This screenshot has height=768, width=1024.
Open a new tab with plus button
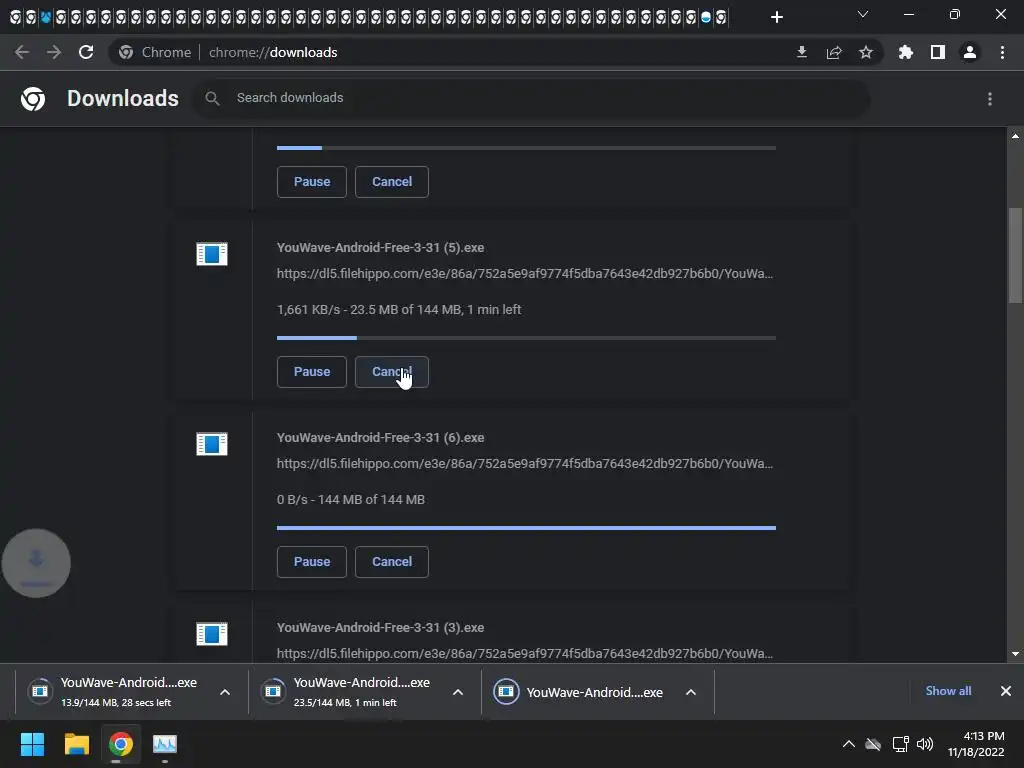[x=776, y=17]
